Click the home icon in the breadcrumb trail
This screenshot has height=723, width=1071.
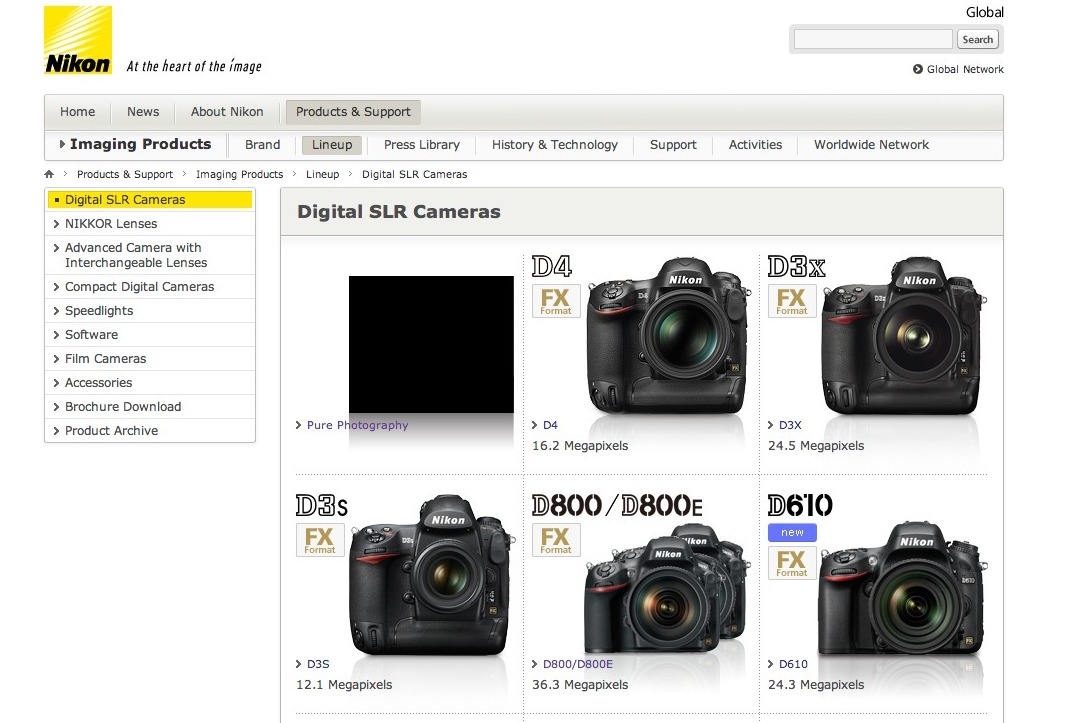[x=48, y=173]
